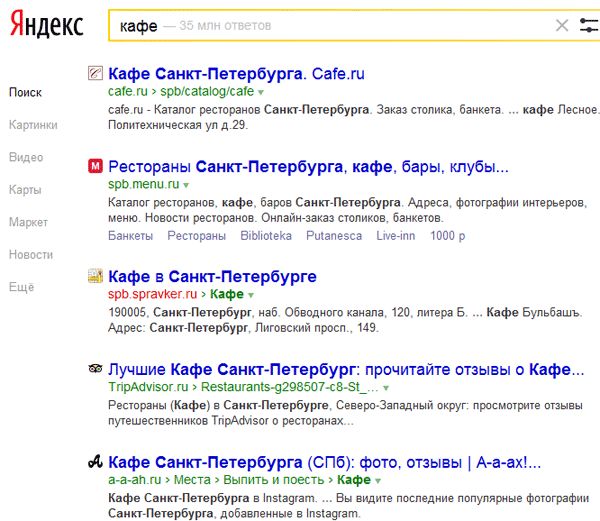This screenshot has width=600, height=521.
Task: Select the Поиск section
Action: 25,92
